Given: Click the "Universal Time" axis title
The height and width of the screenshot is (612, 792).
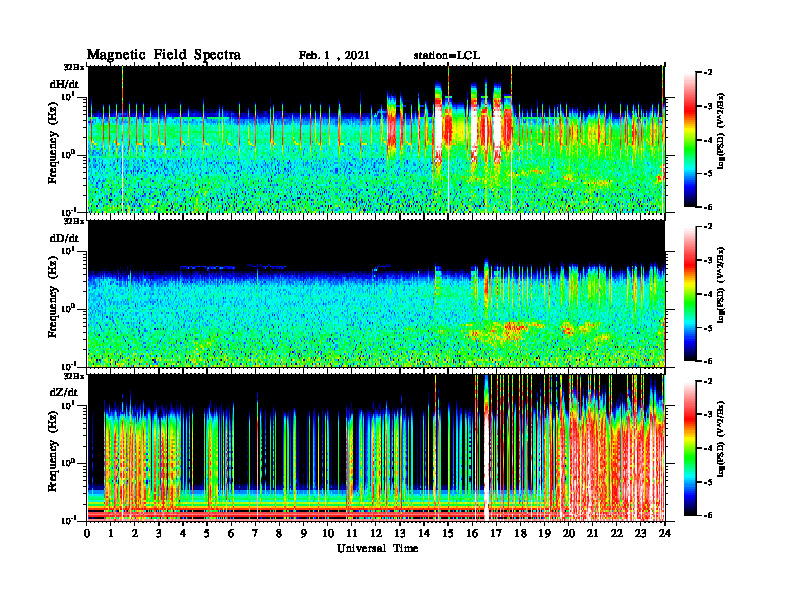Looking at the screenshot, I should 377,548.
